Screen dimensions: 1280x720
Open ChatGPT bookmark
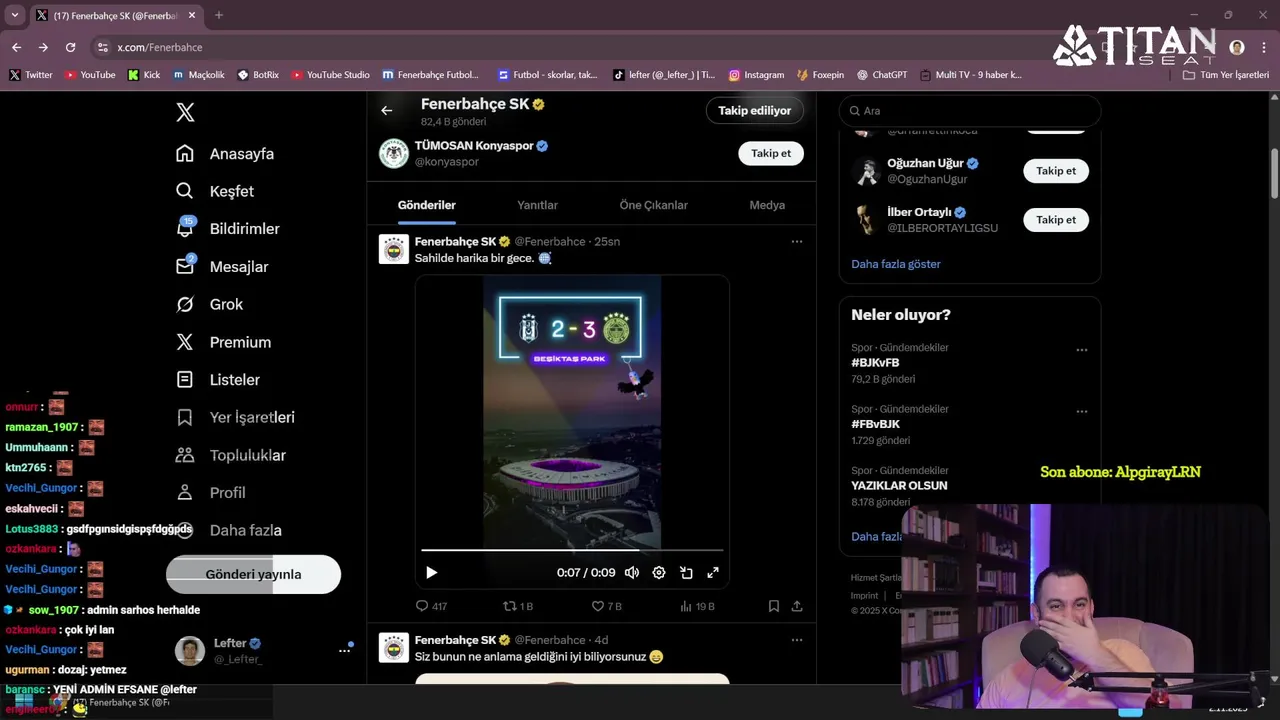(881, 75)
